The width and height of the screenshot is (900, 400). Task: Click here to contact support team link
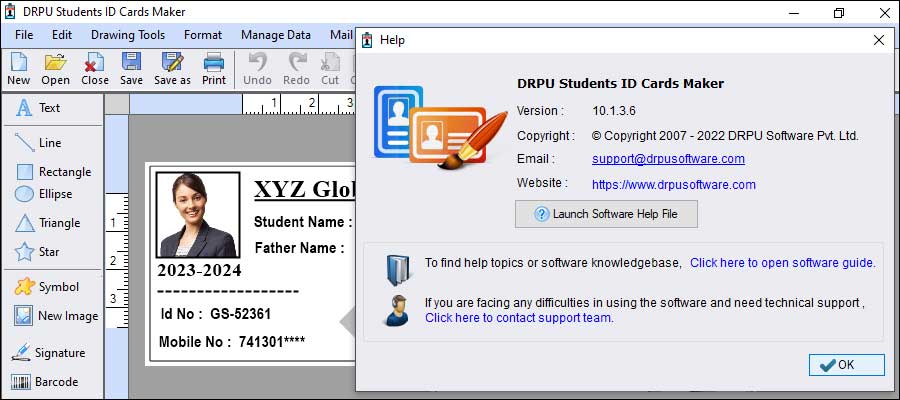(519, 317)
